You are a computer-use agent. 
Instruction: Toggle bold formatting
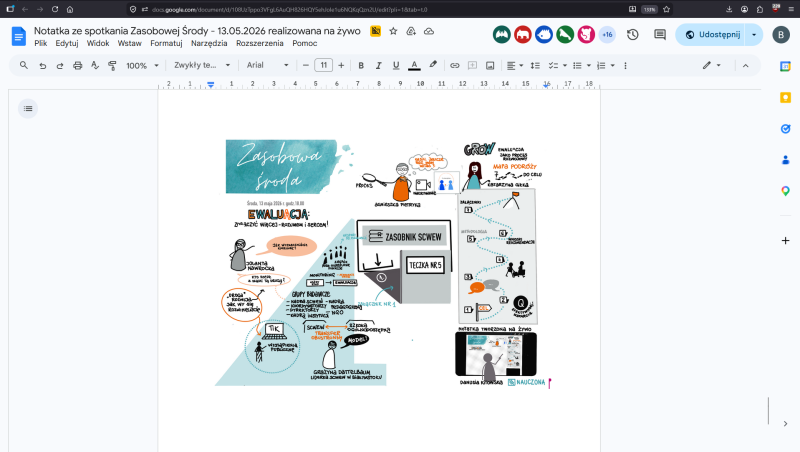coord(361,65)
